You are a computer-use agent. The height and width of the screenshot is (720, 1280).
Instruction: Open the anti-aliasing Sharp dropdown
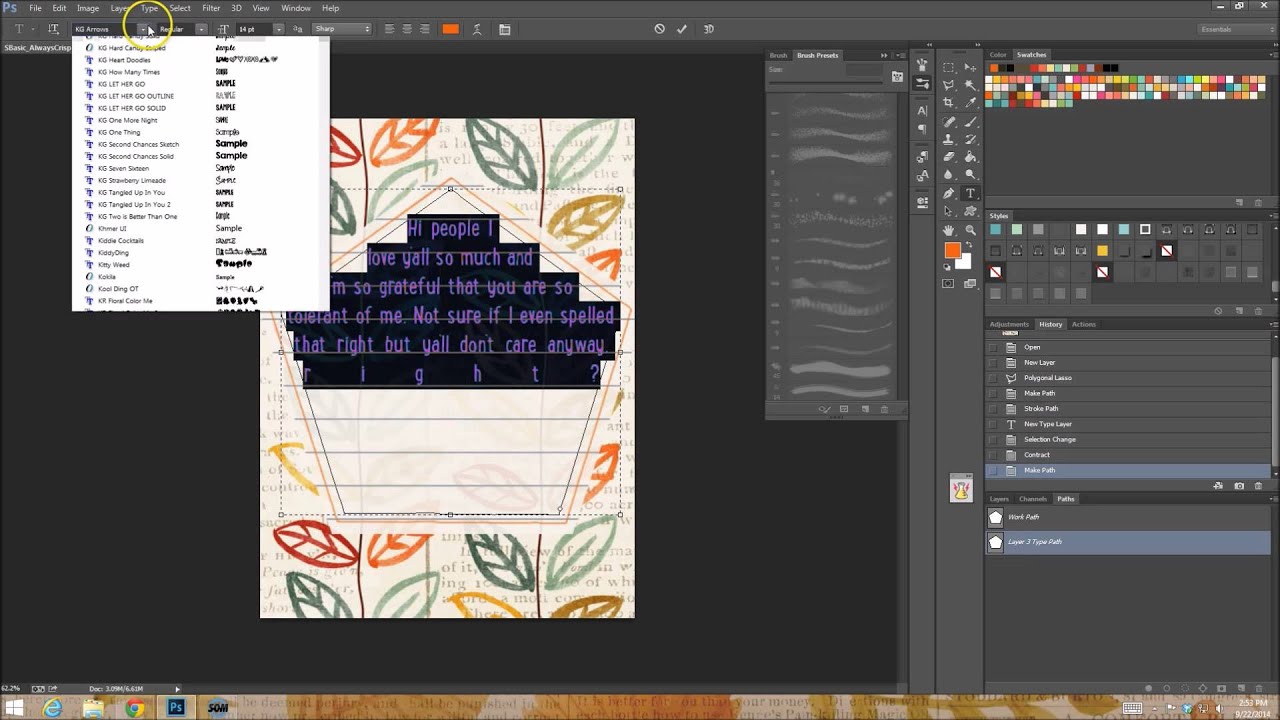pyautogui.click(x=342, y=29)
